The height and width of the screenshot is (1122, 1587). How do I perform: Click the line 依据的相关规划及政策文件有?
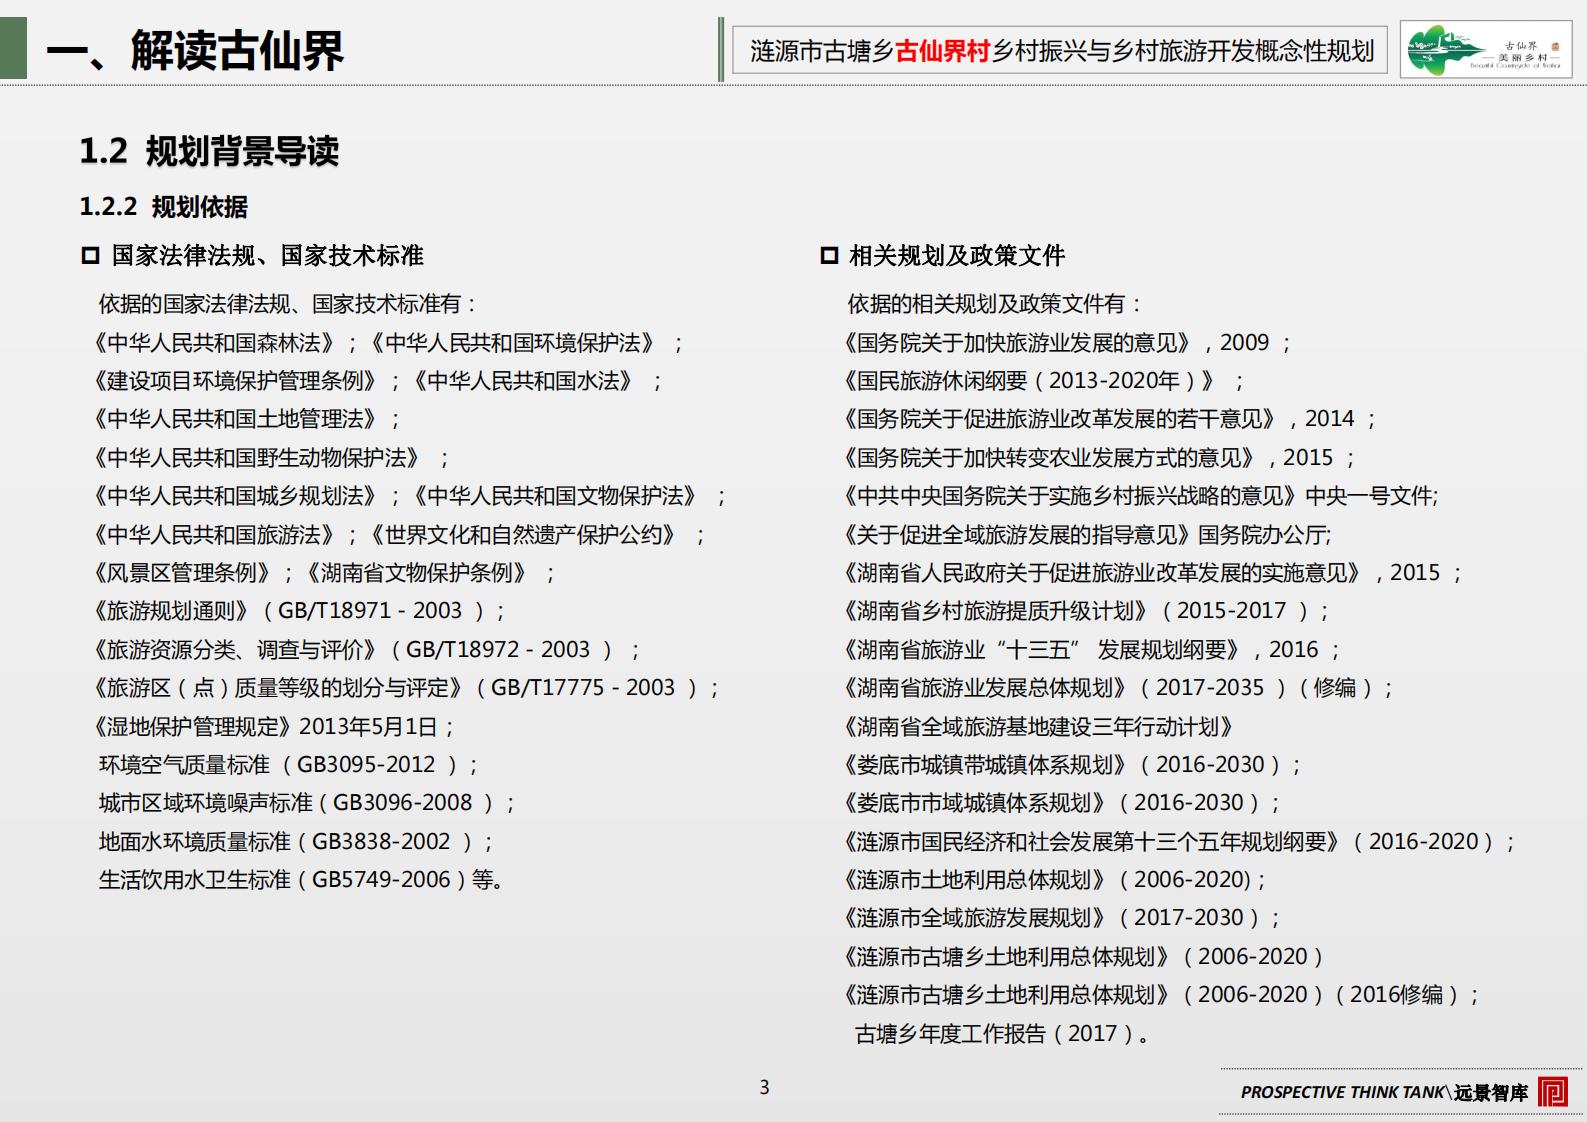995,304
